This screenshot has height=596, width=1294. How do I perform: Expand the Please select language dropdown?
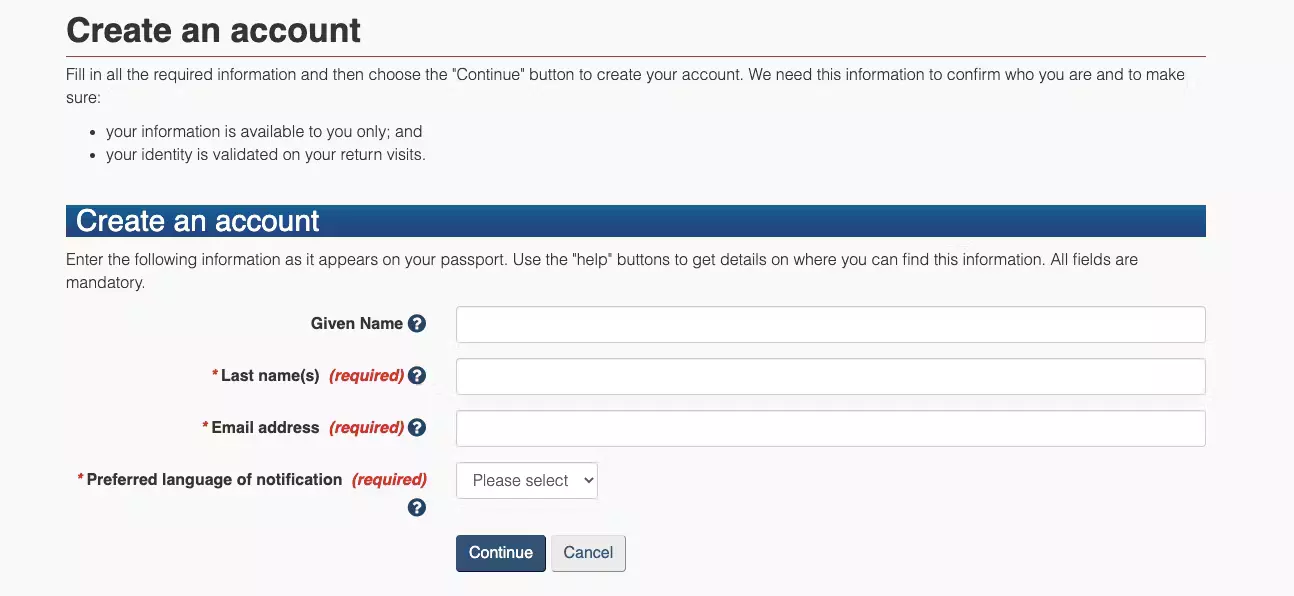pos(527,480)
